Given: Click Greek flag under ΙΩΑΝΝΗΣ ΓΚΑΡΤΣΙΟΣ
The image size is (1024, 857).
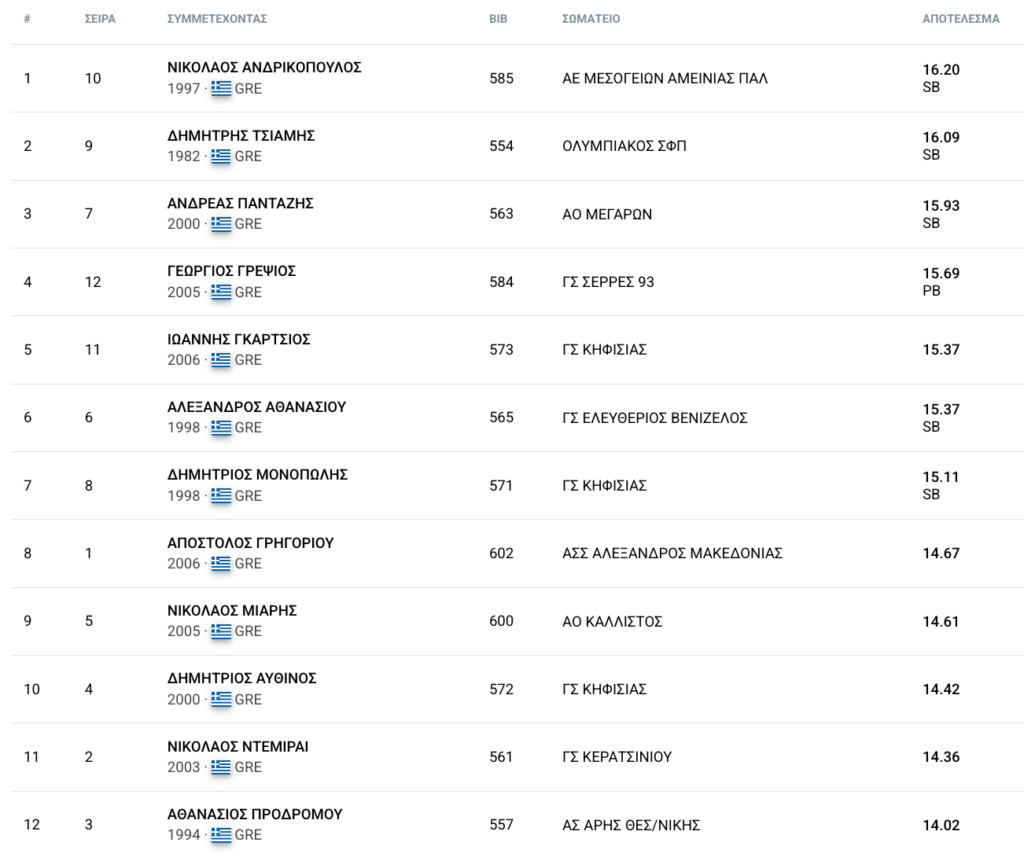Looking at the screenshot, I should [221, 360].
